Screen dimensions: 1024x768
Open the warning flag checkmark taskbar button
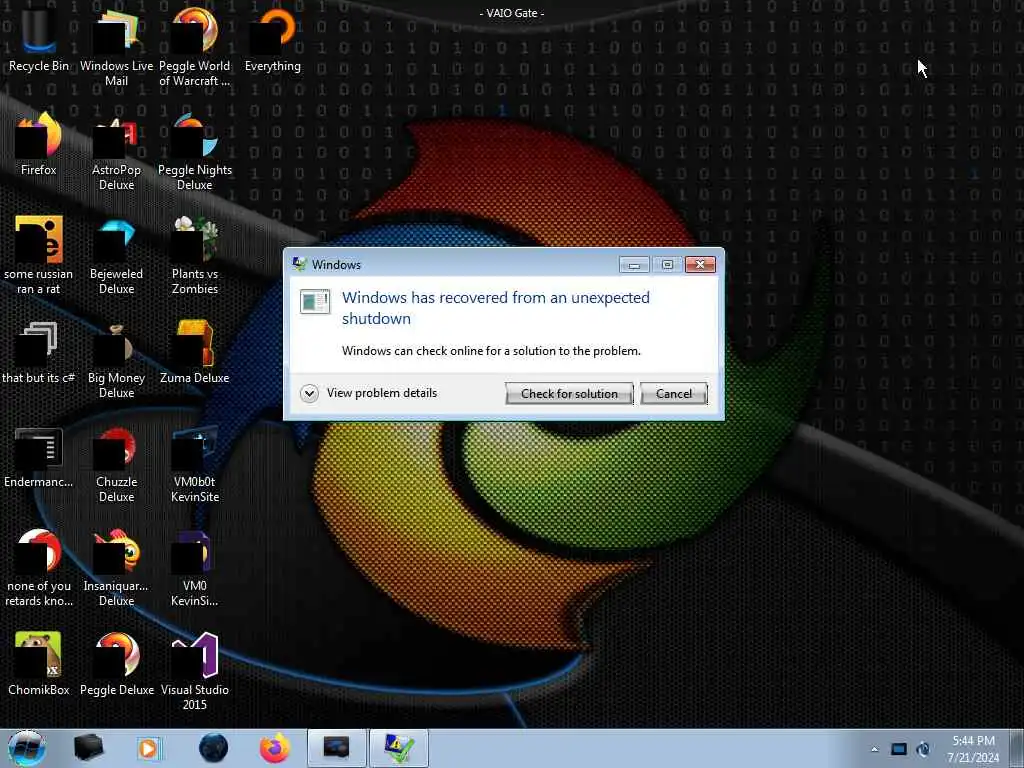point(399,748)
